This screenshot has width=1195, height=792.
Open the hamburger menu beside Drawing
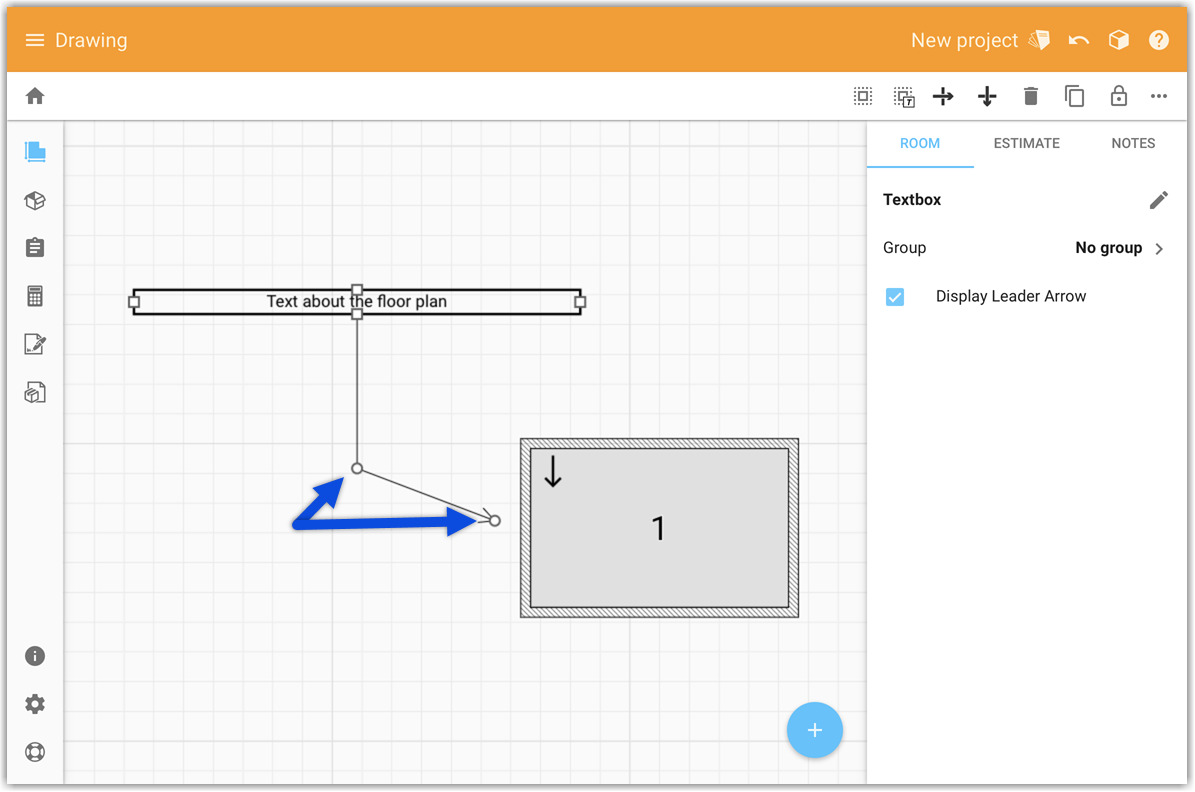click(34, 40)
